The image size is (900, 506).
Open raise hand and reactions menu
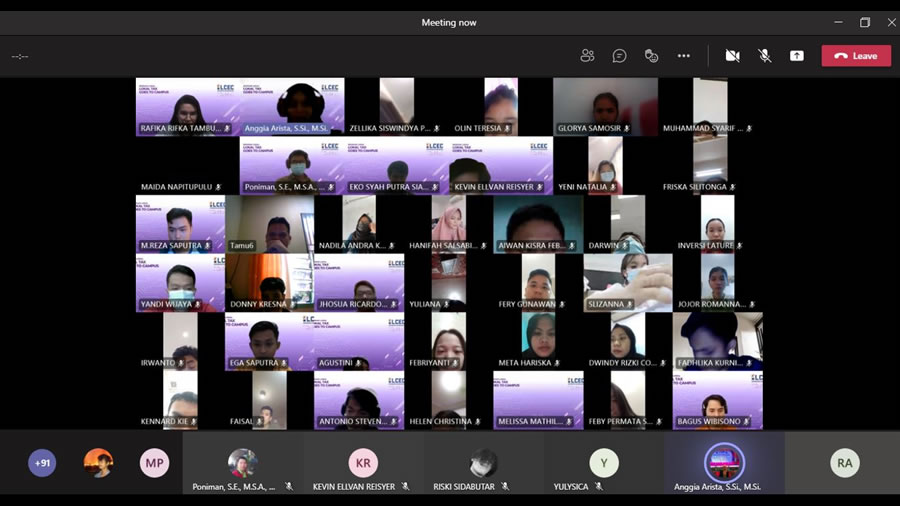click(651, 56)
